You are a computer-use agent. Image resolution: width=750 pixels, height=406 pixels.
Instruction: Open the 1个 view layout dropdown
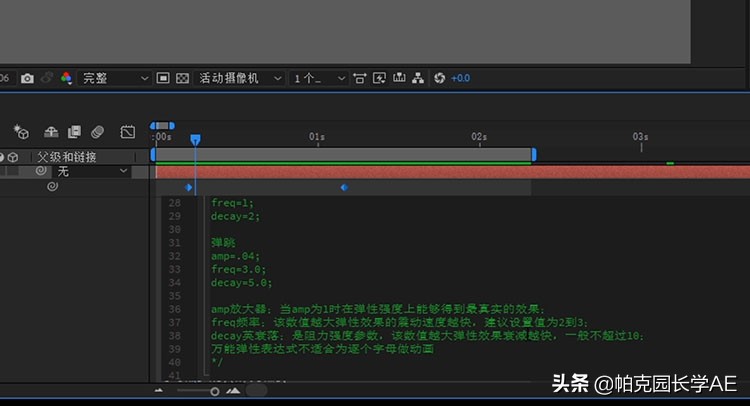pos(319,78)
